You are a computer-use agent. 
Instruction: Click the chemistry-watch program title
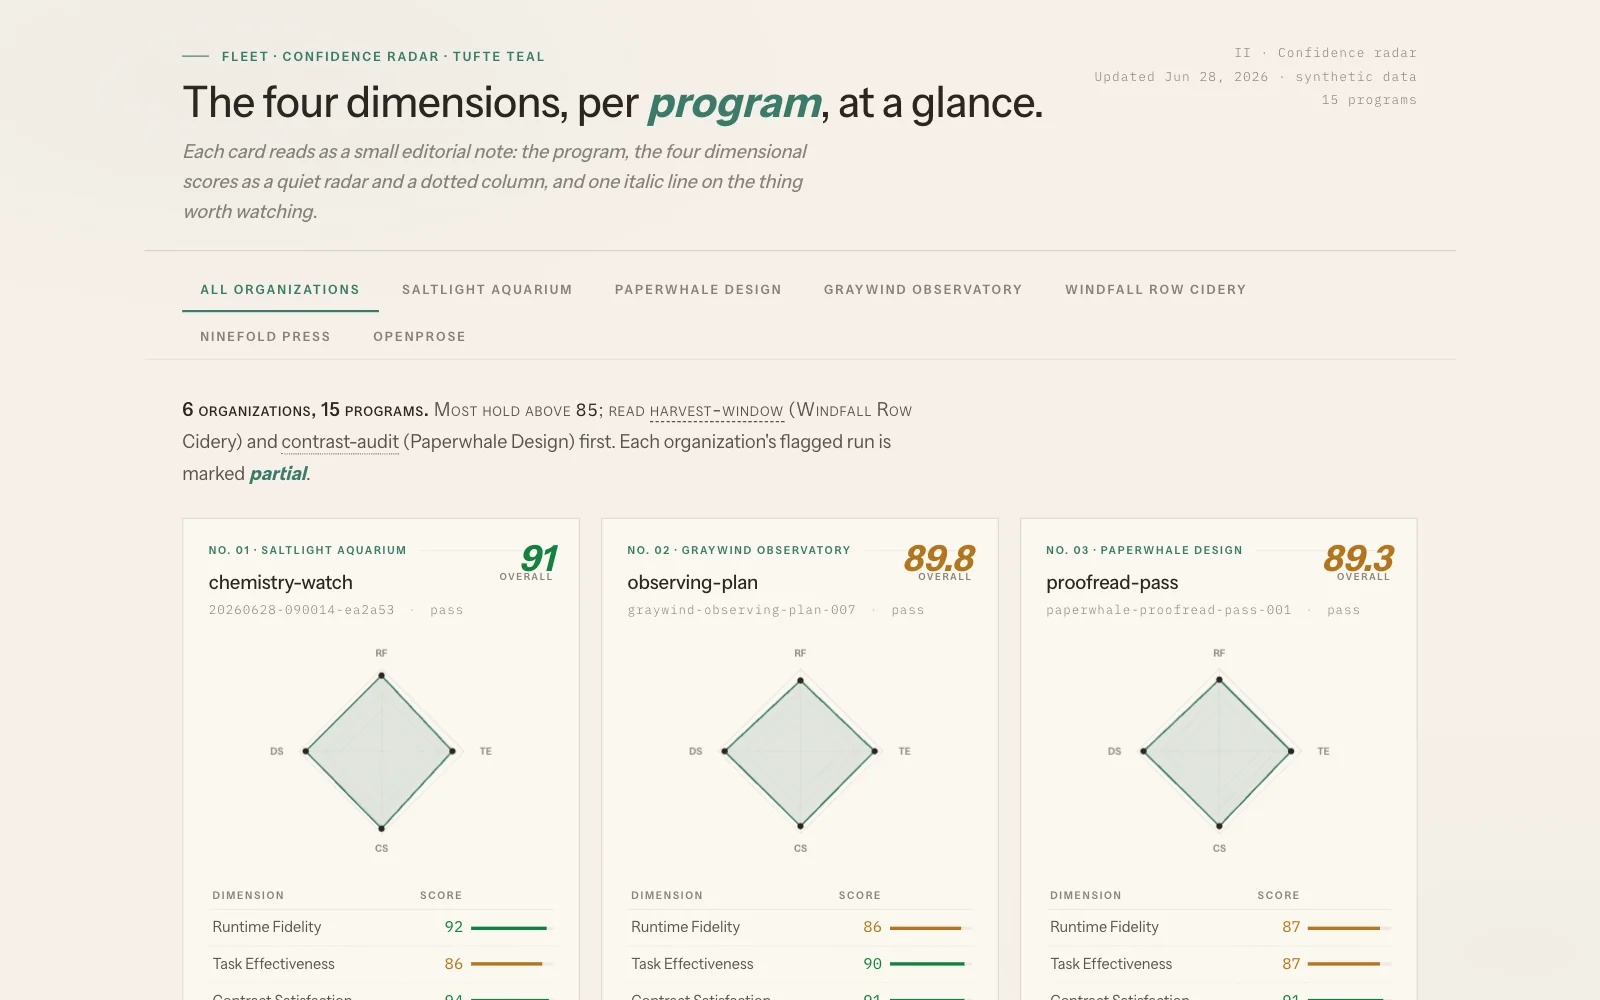tap(280, 582)
